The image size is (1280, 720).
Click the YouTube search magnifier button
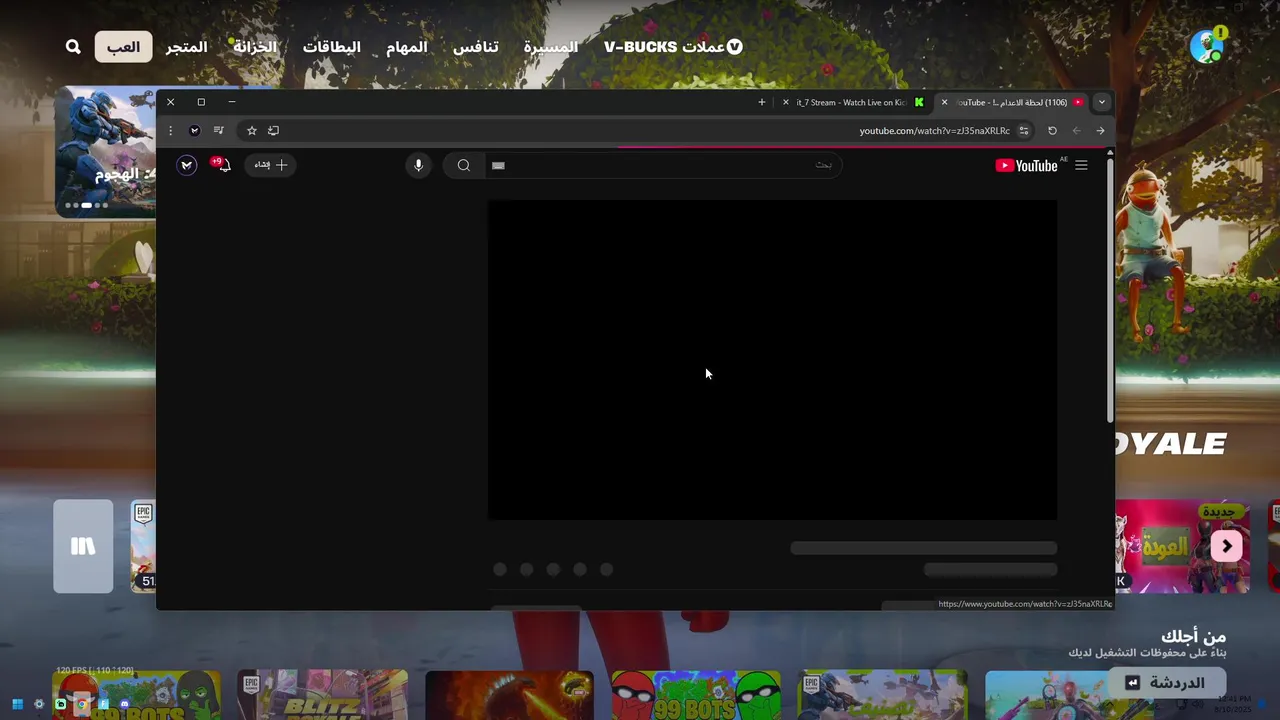[463, 165]
